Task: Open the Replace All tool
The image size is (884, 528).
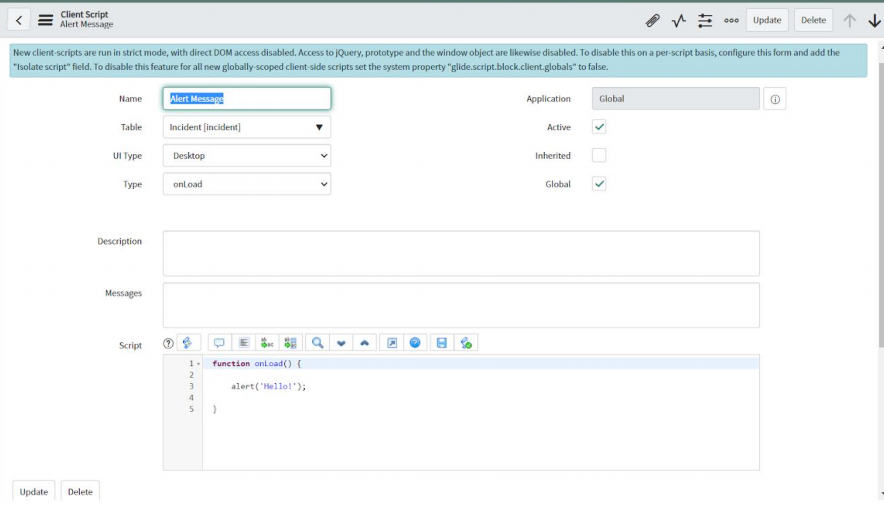Action: point(290,343)
